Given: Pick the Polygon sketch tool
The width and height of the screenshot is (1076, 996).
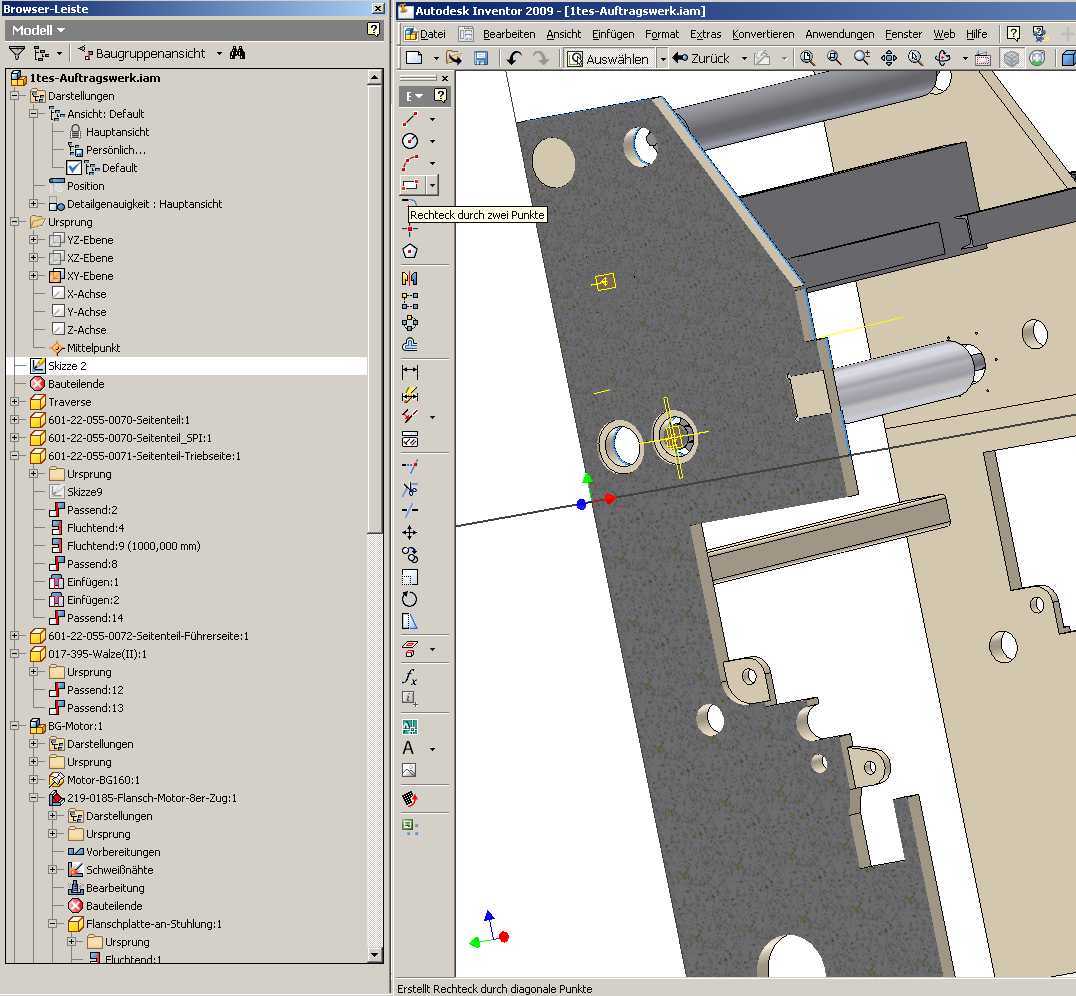Looking at the screenshot, I should click(x=410, y=251).
